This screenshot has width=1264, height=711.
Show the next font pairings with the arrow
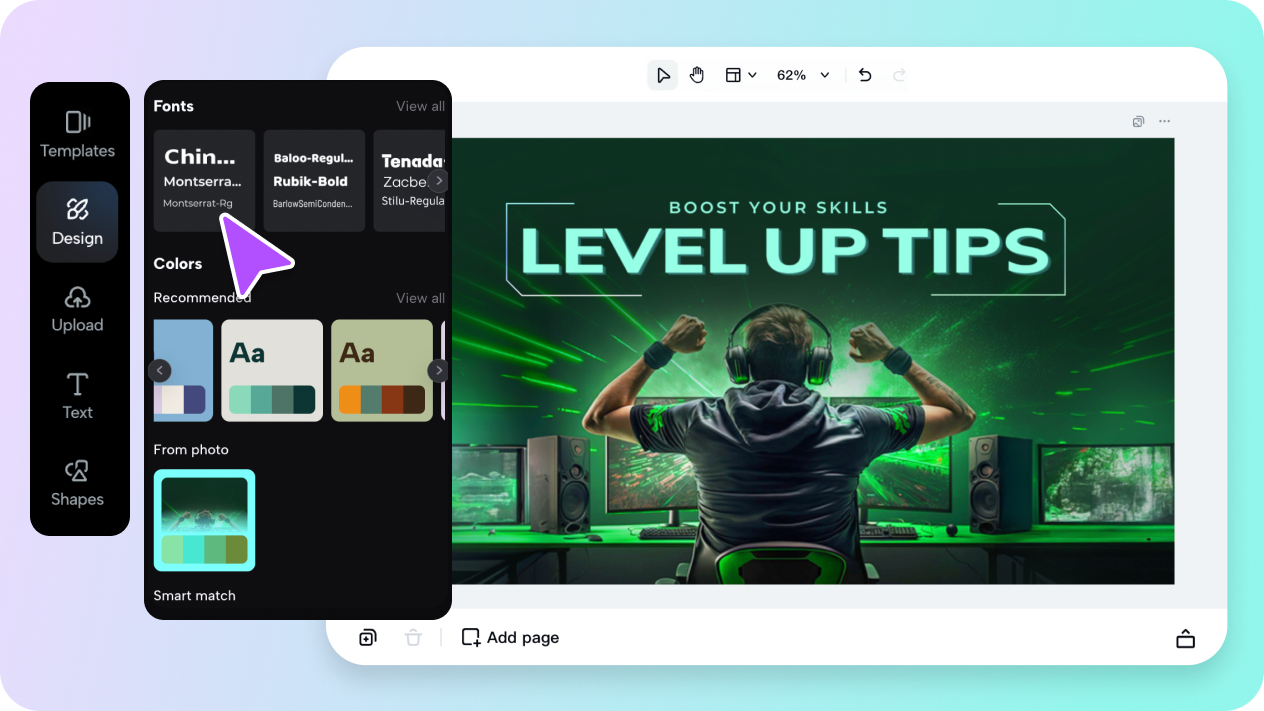coord(438,181)
